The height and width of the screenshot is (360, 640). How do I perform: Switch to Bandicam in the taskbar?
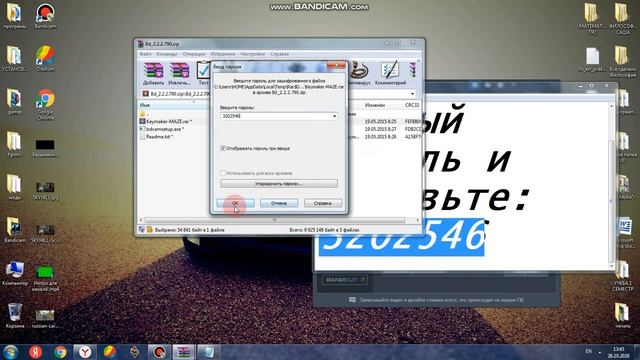159,351
